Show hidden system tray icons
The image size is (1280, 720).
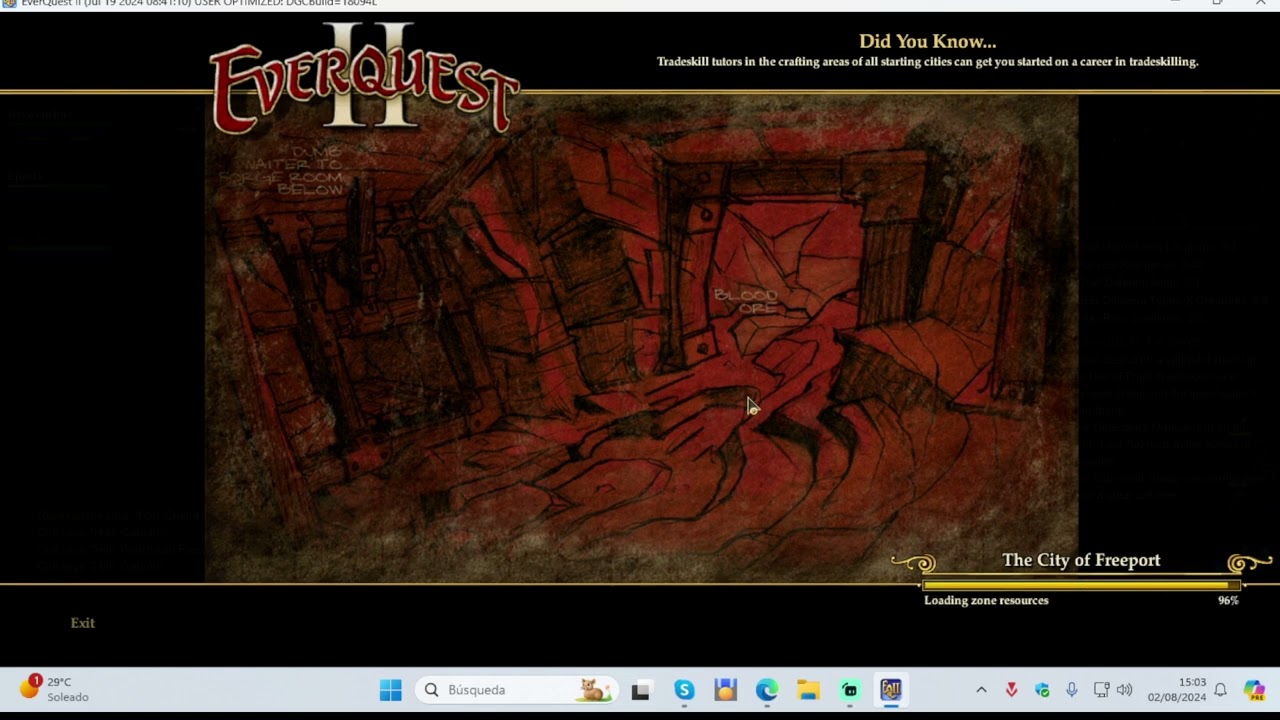(981, 690)
